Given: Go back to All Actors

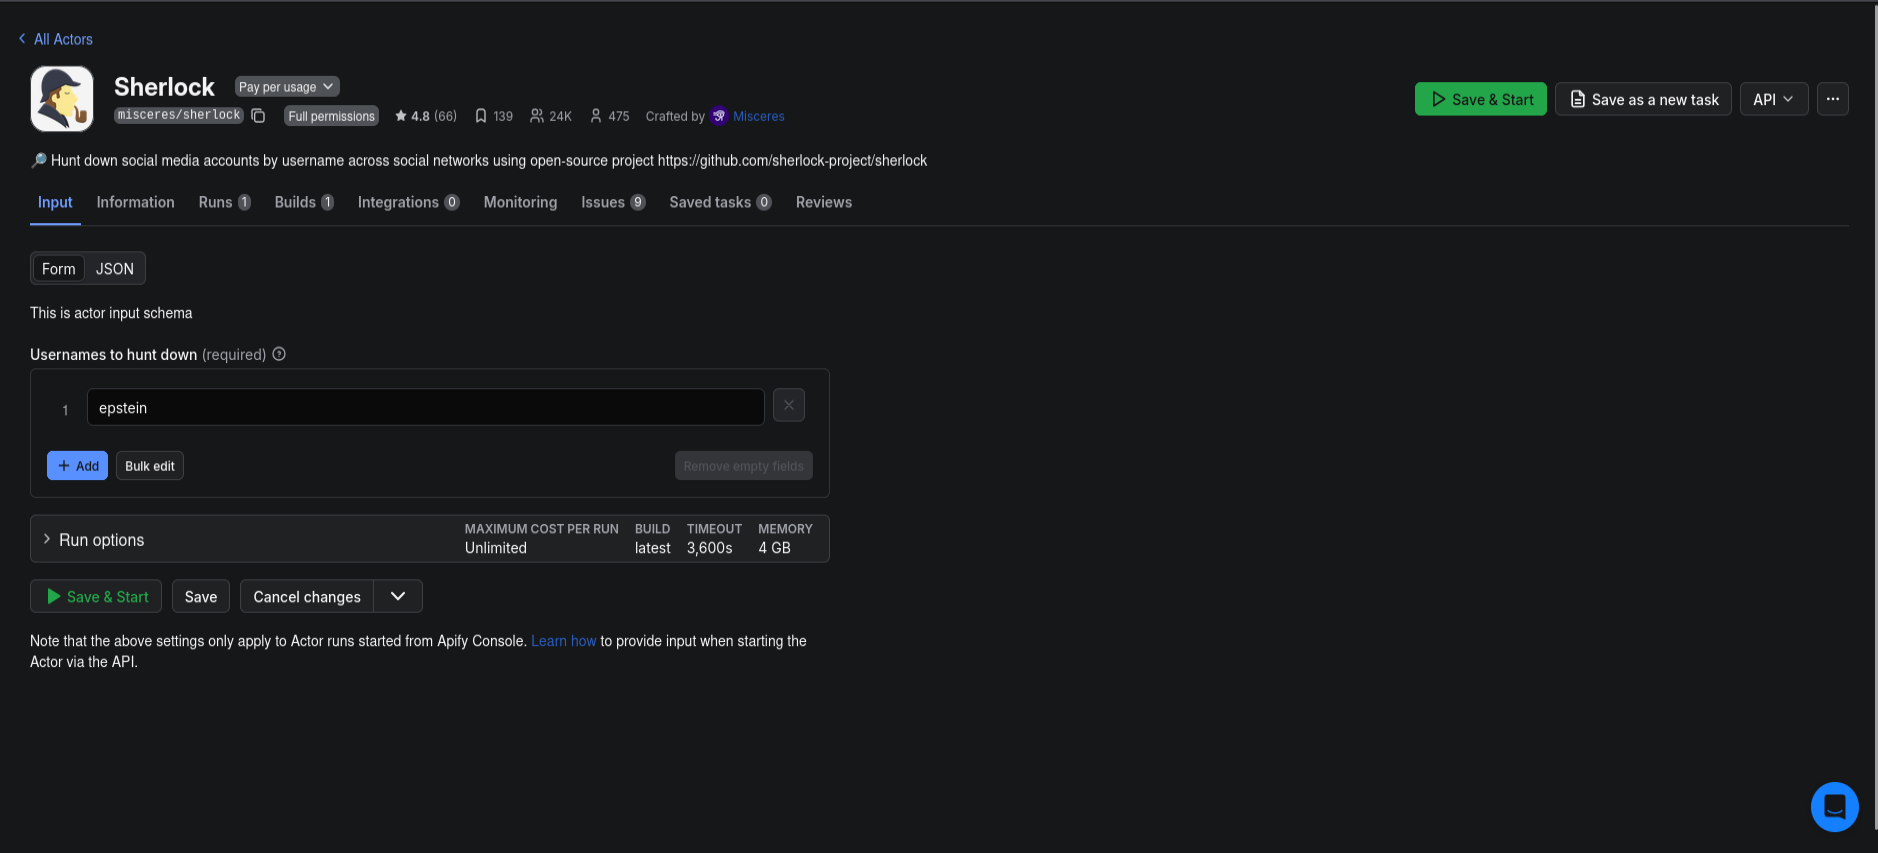Looking at the screenshot, I should point(56,39).
